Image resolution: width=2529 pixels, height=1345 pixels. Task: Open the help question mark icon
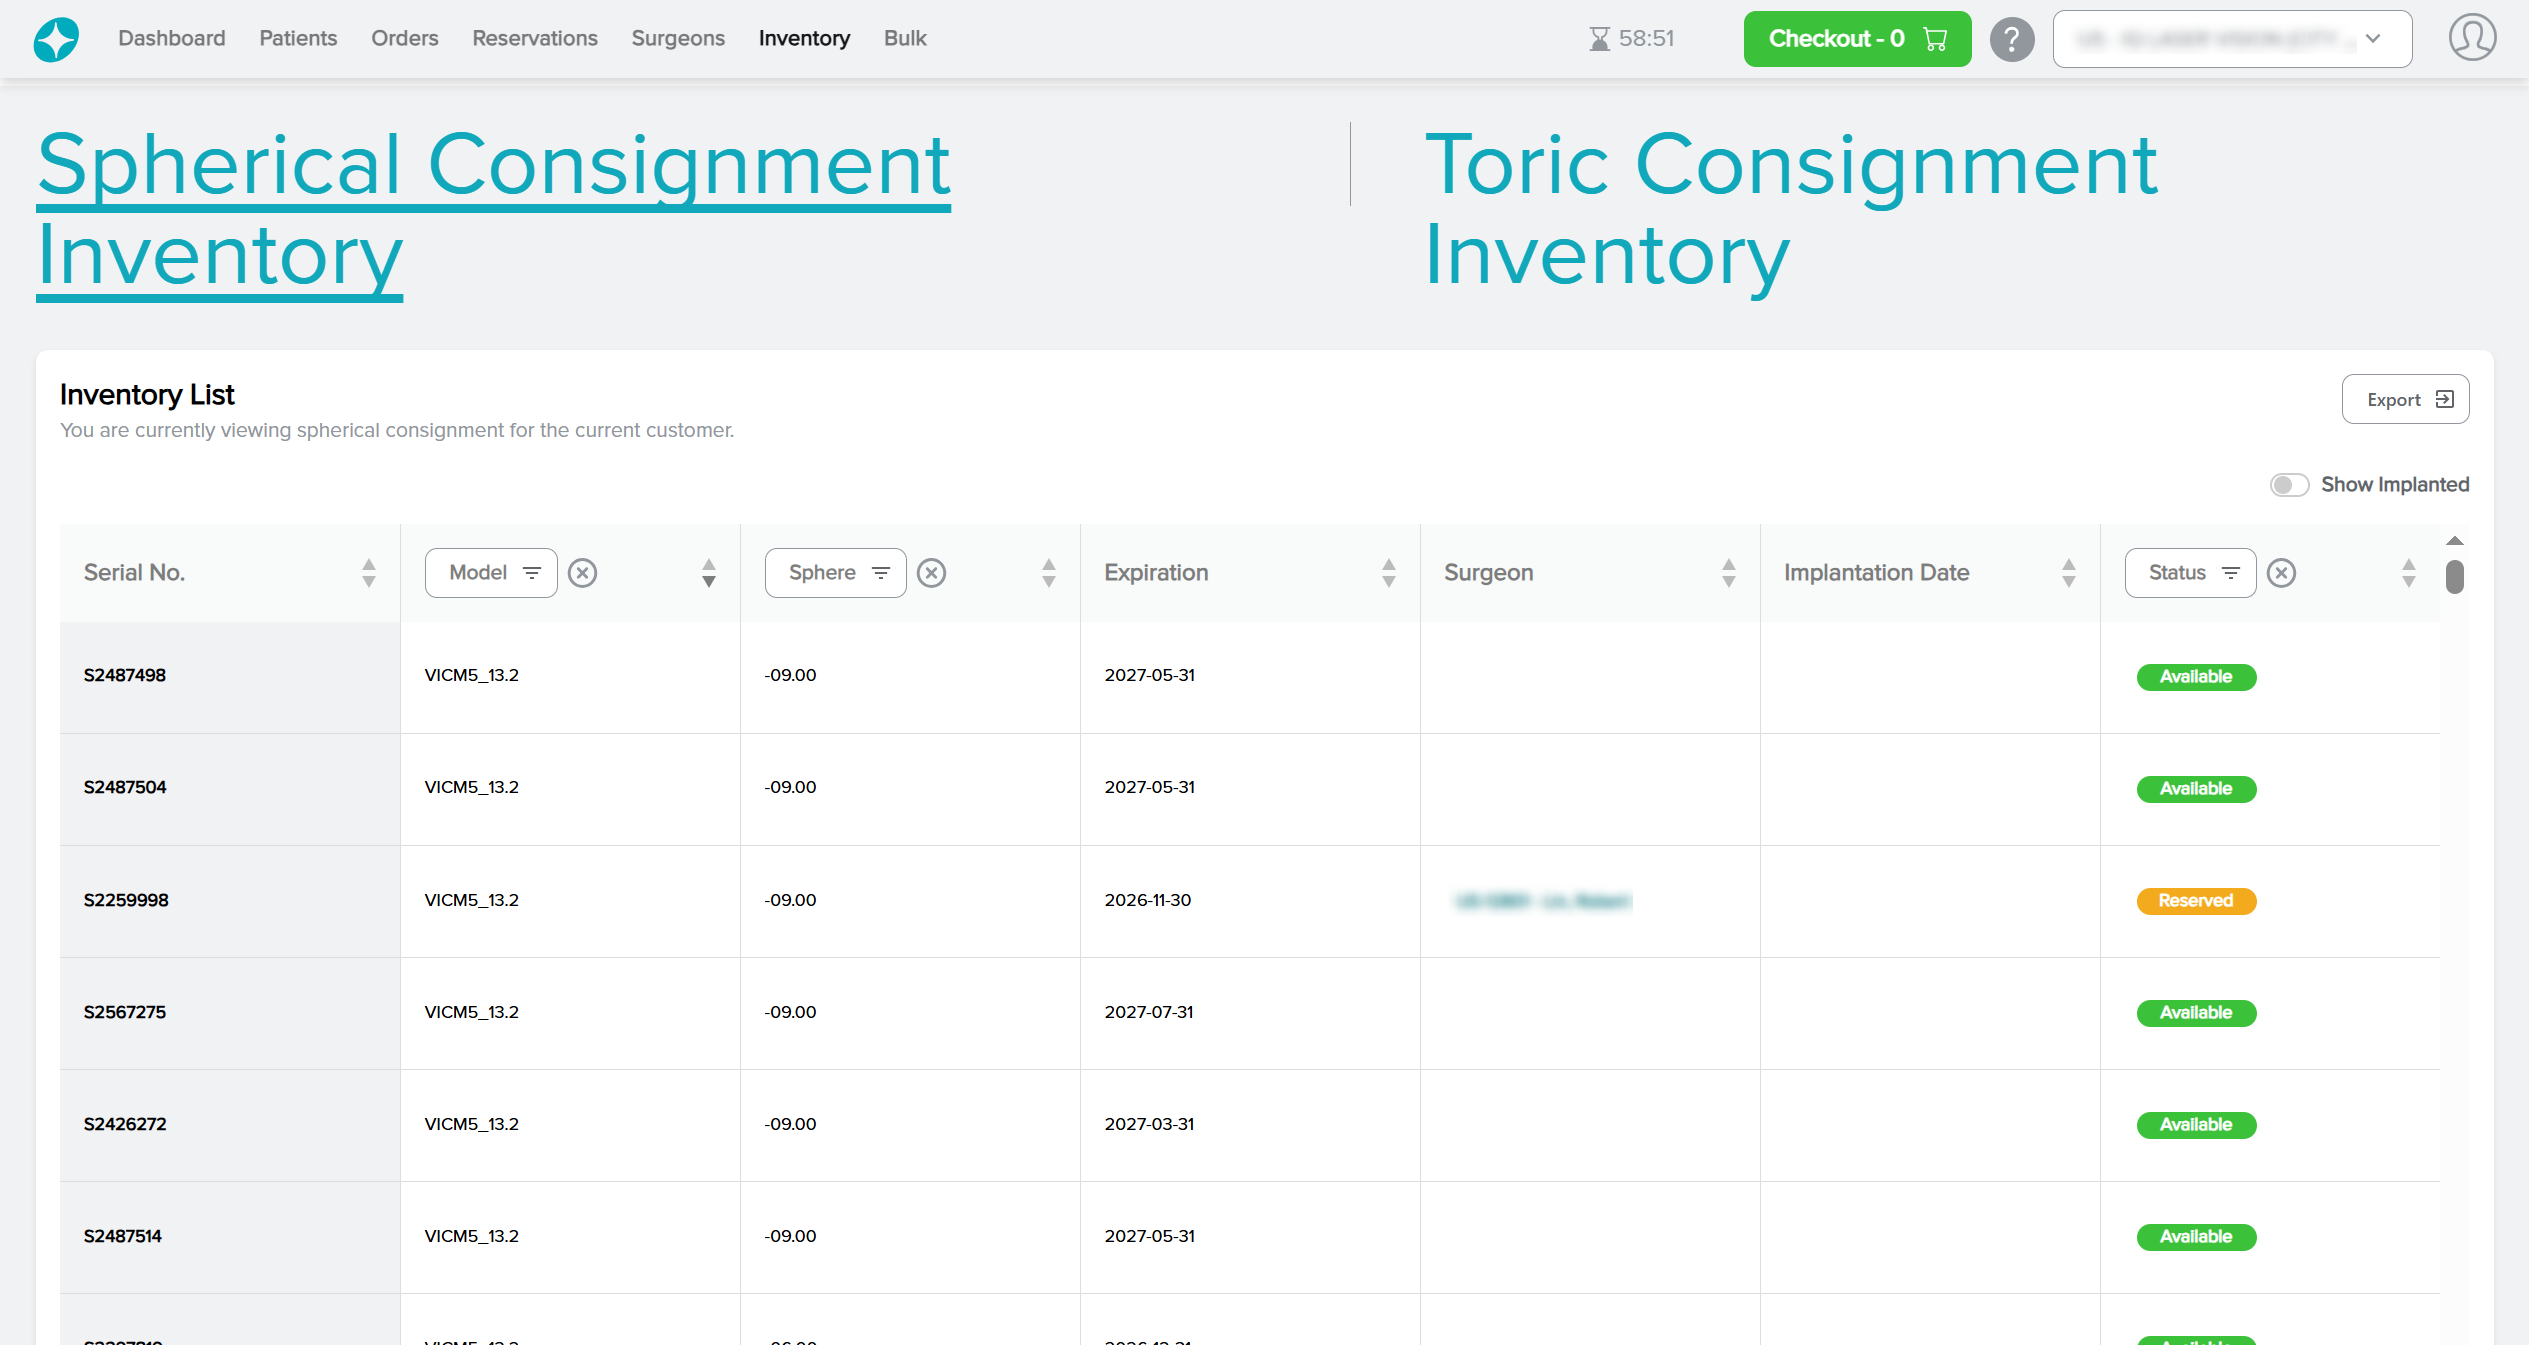[x=2011, y=39]
